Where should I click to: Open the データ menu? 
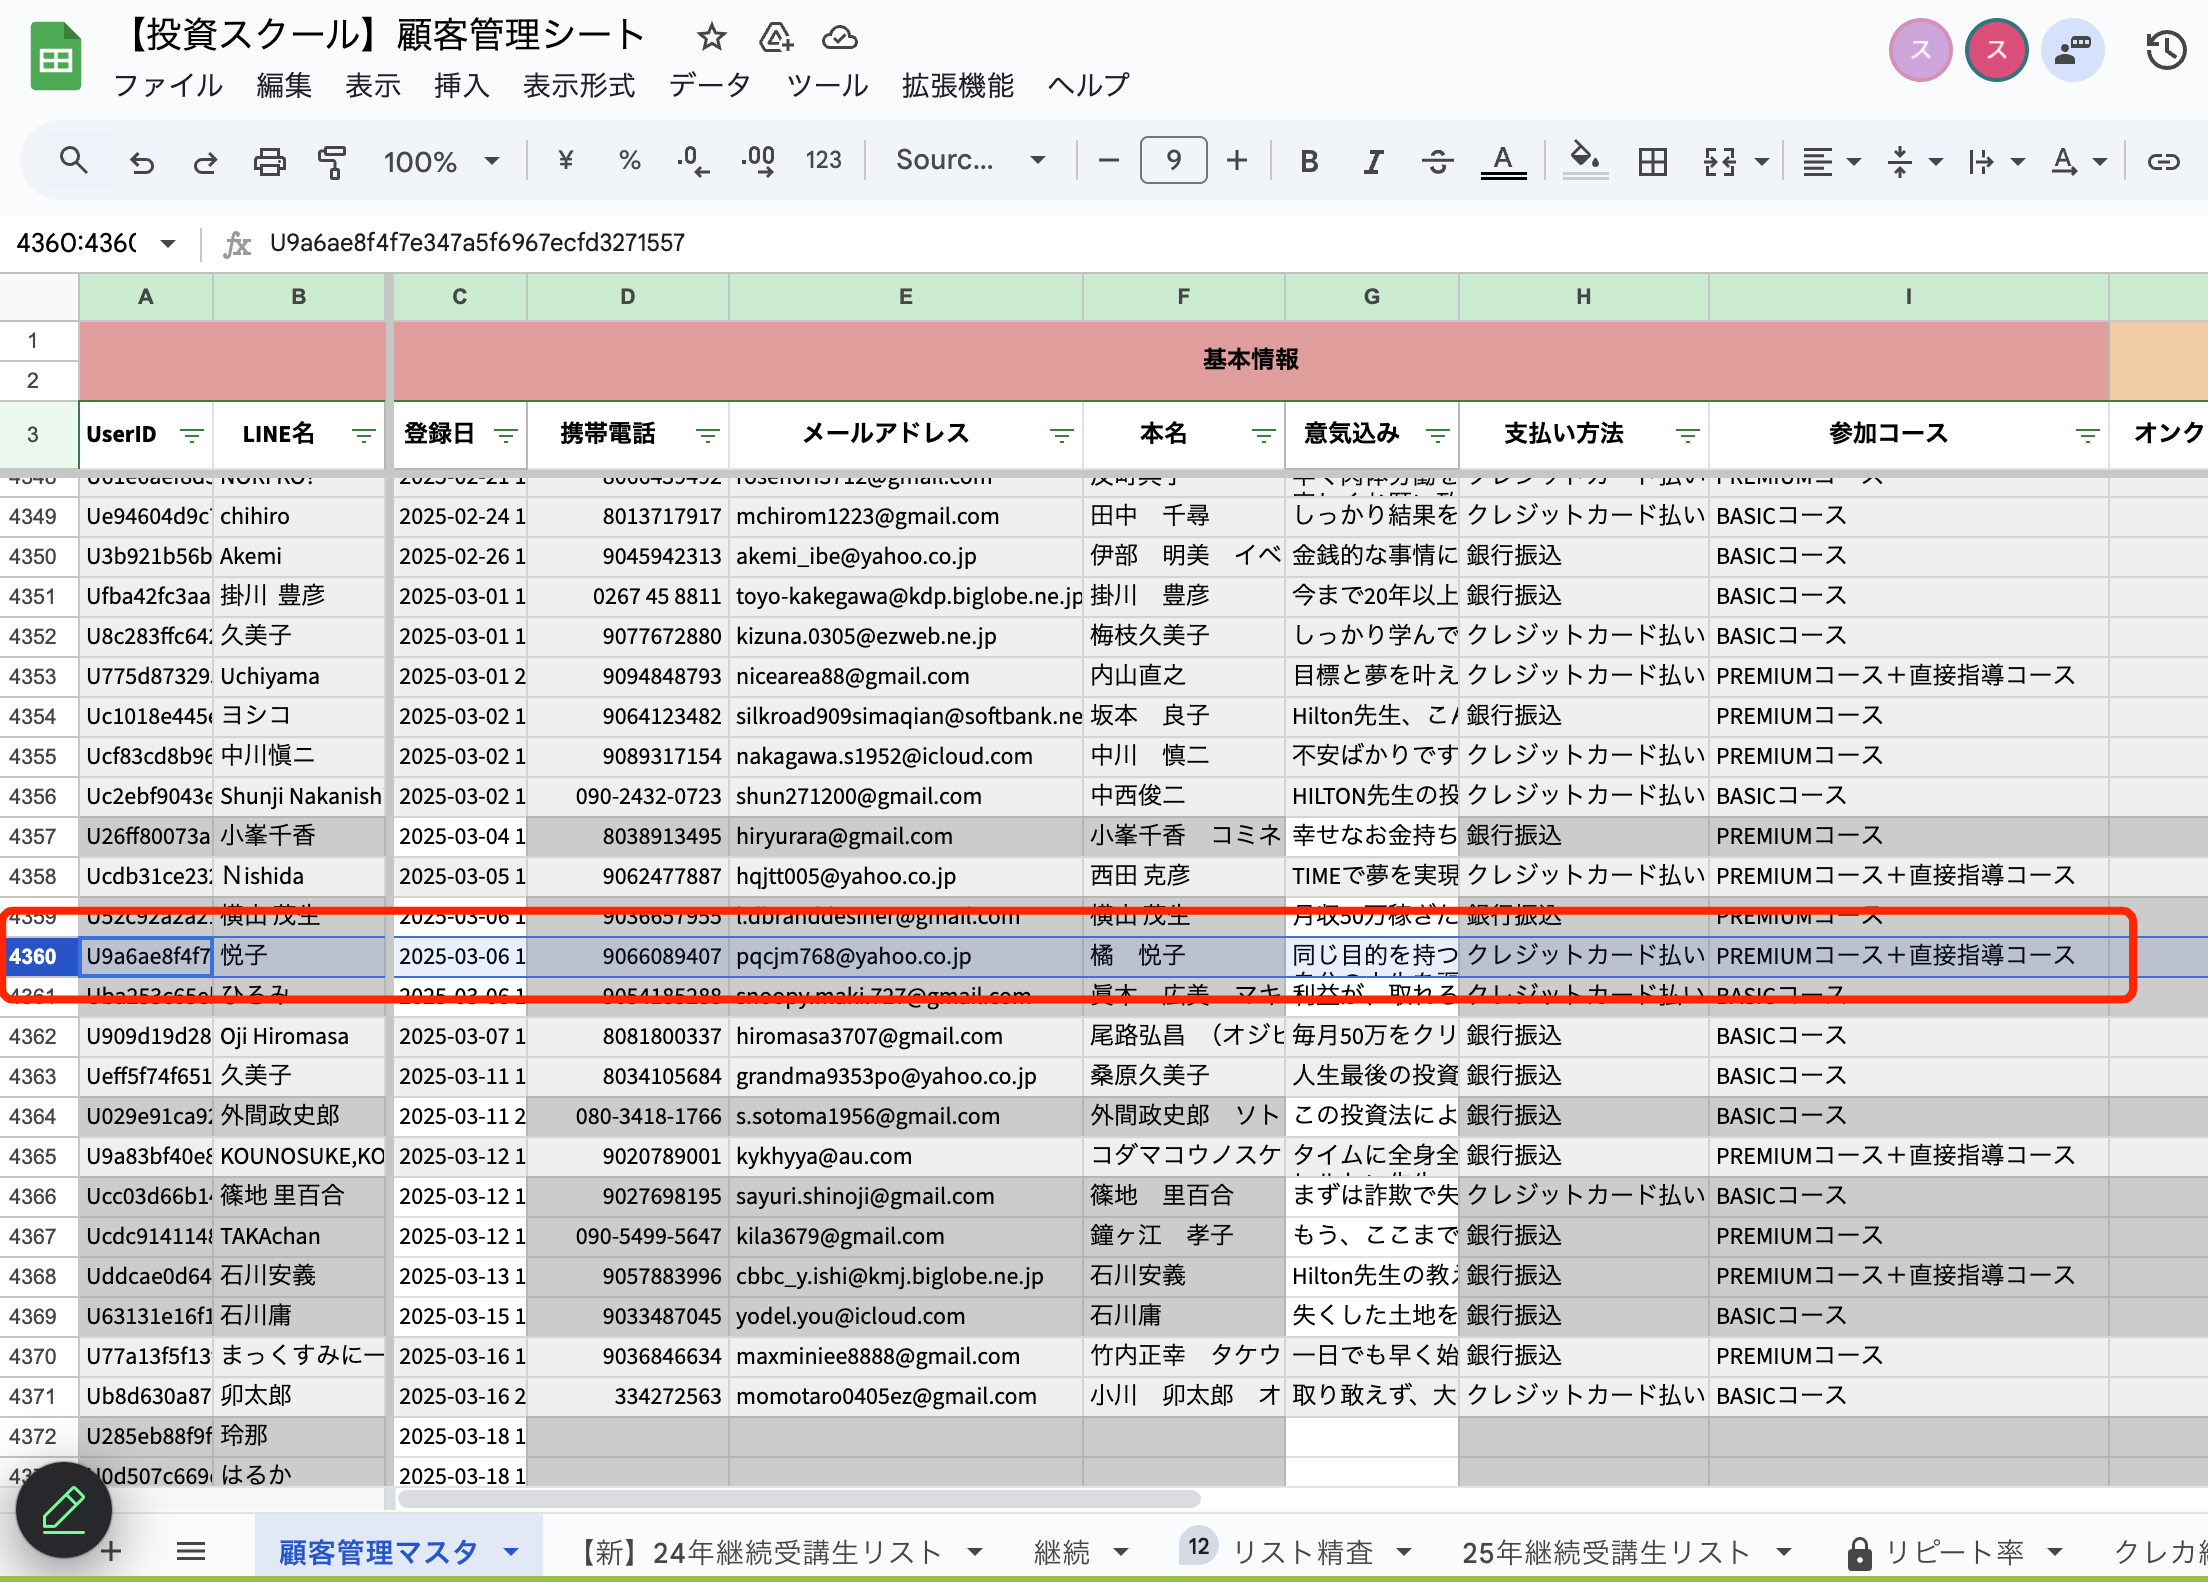click(x=709, y=85)
